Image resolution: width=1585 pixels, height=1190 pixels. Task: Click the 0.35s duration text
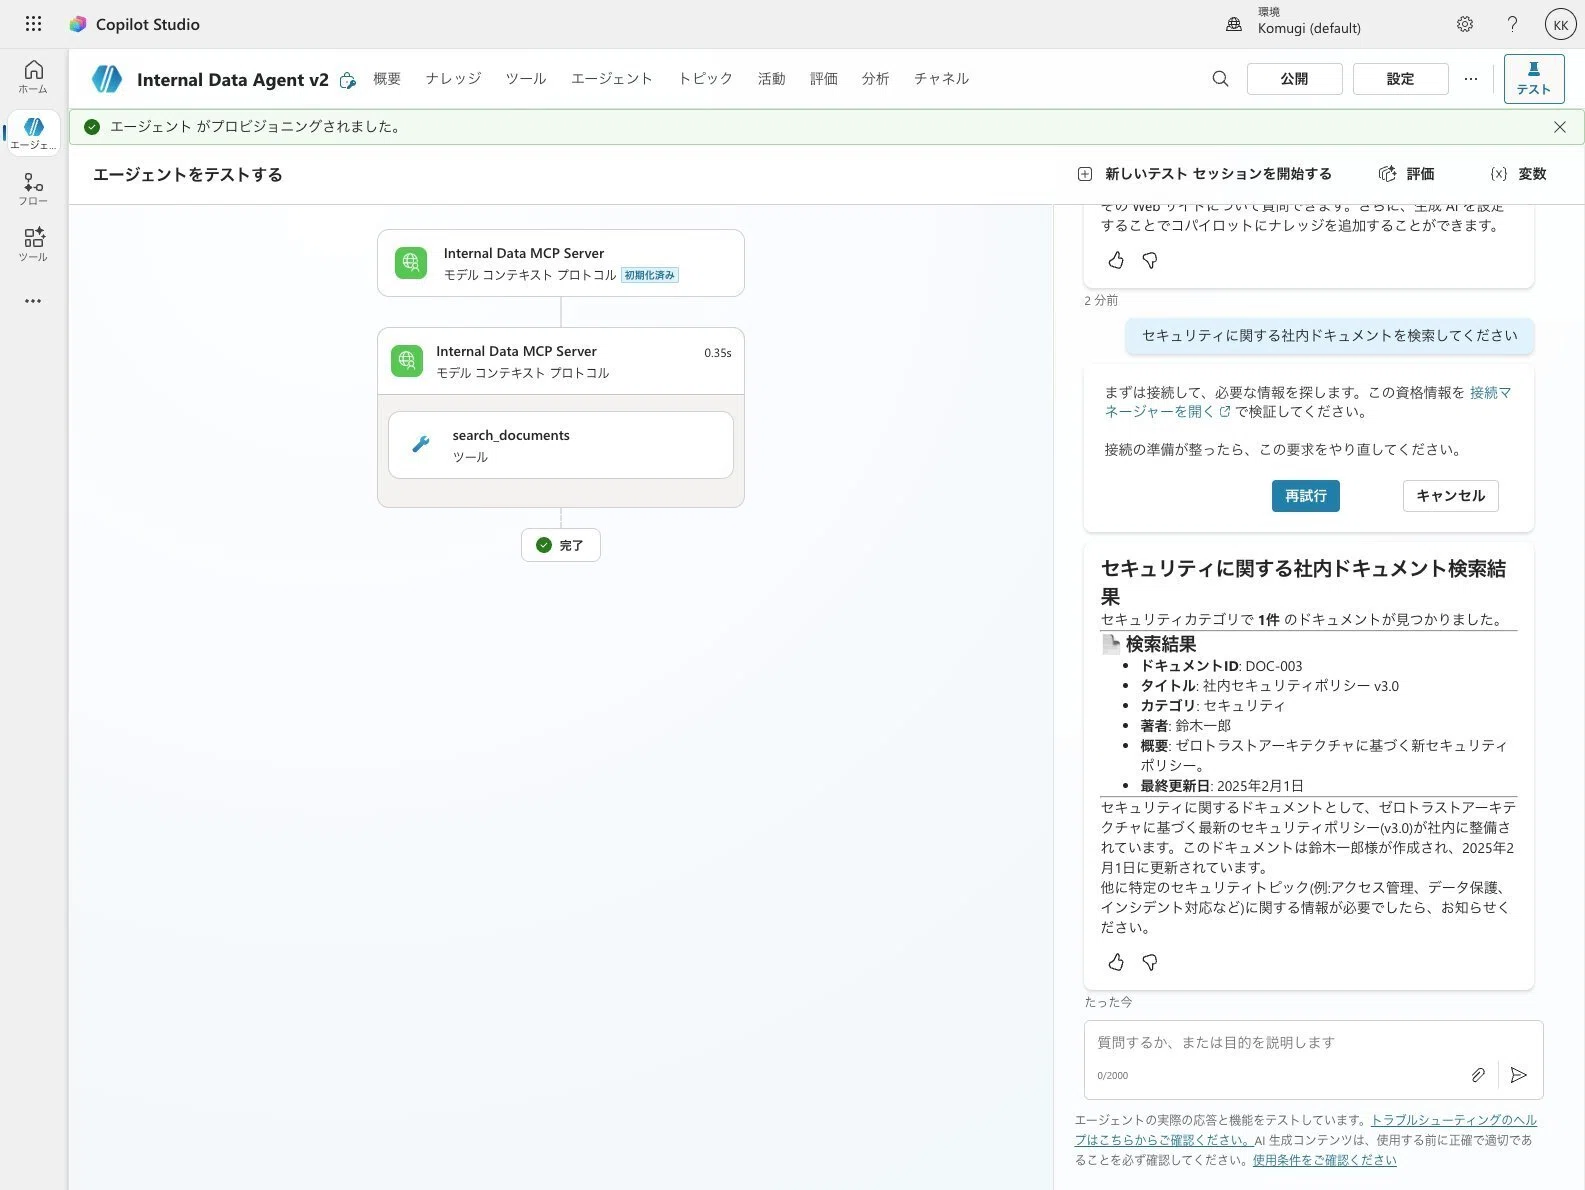point(718,353)
